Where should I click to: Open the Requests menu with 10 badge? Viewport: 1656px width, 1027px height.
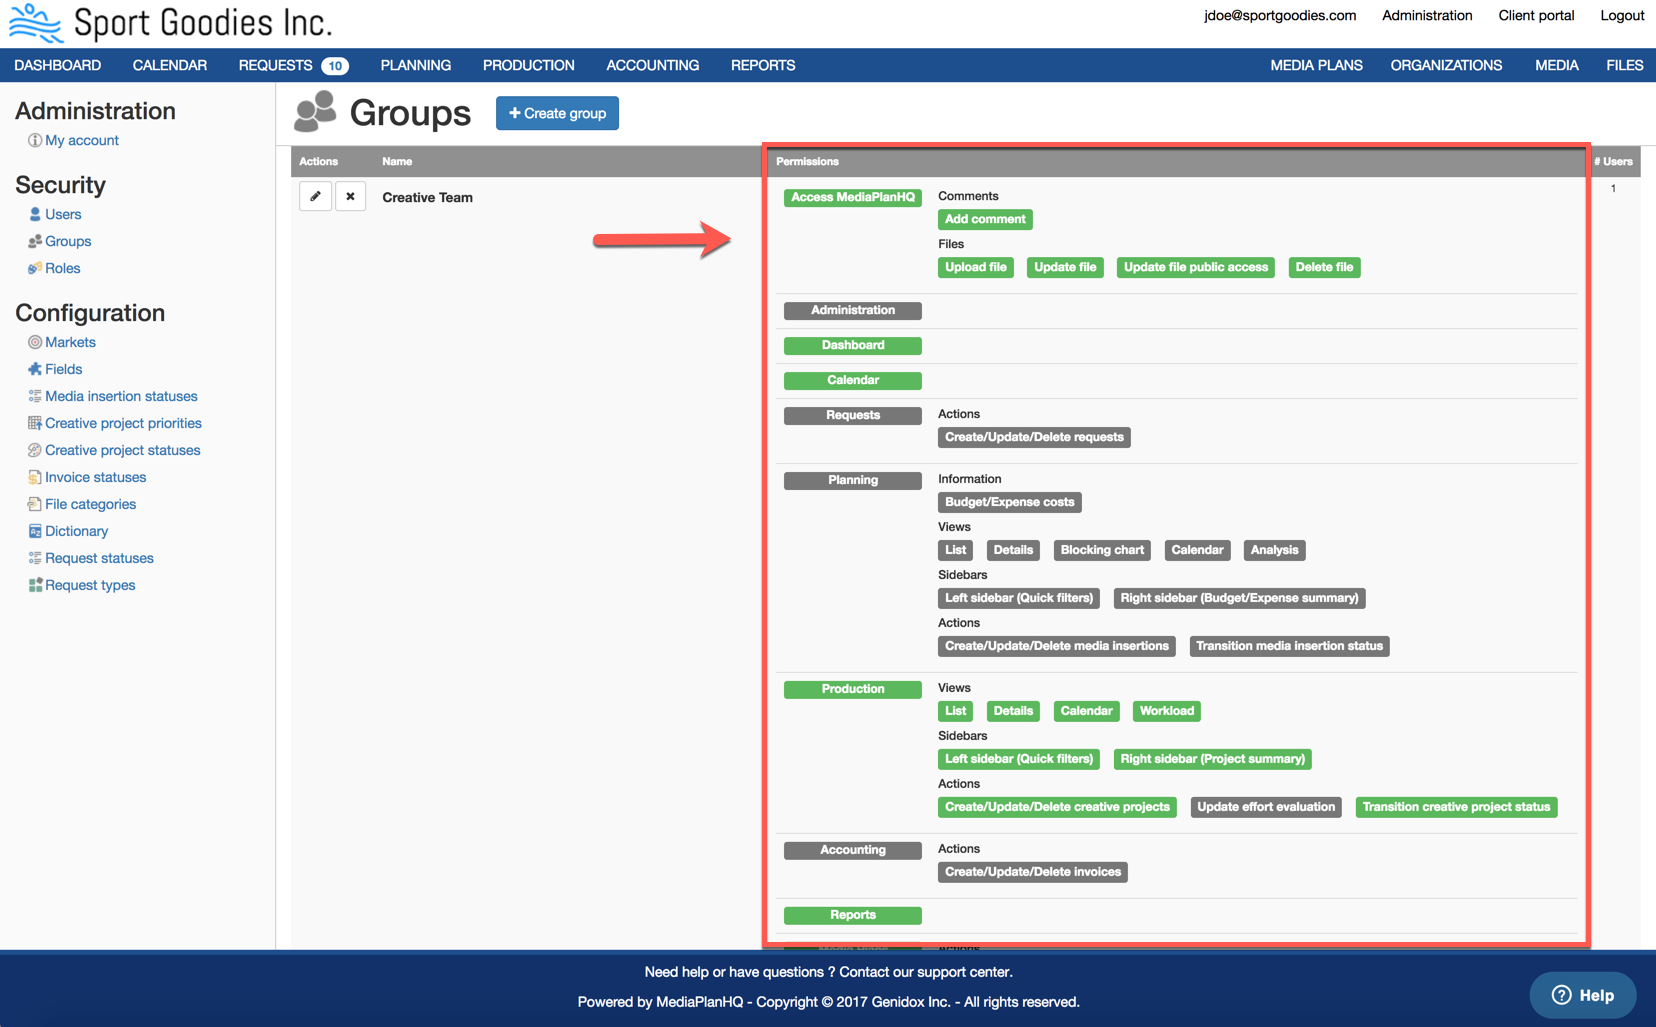[x=292, y=65]
